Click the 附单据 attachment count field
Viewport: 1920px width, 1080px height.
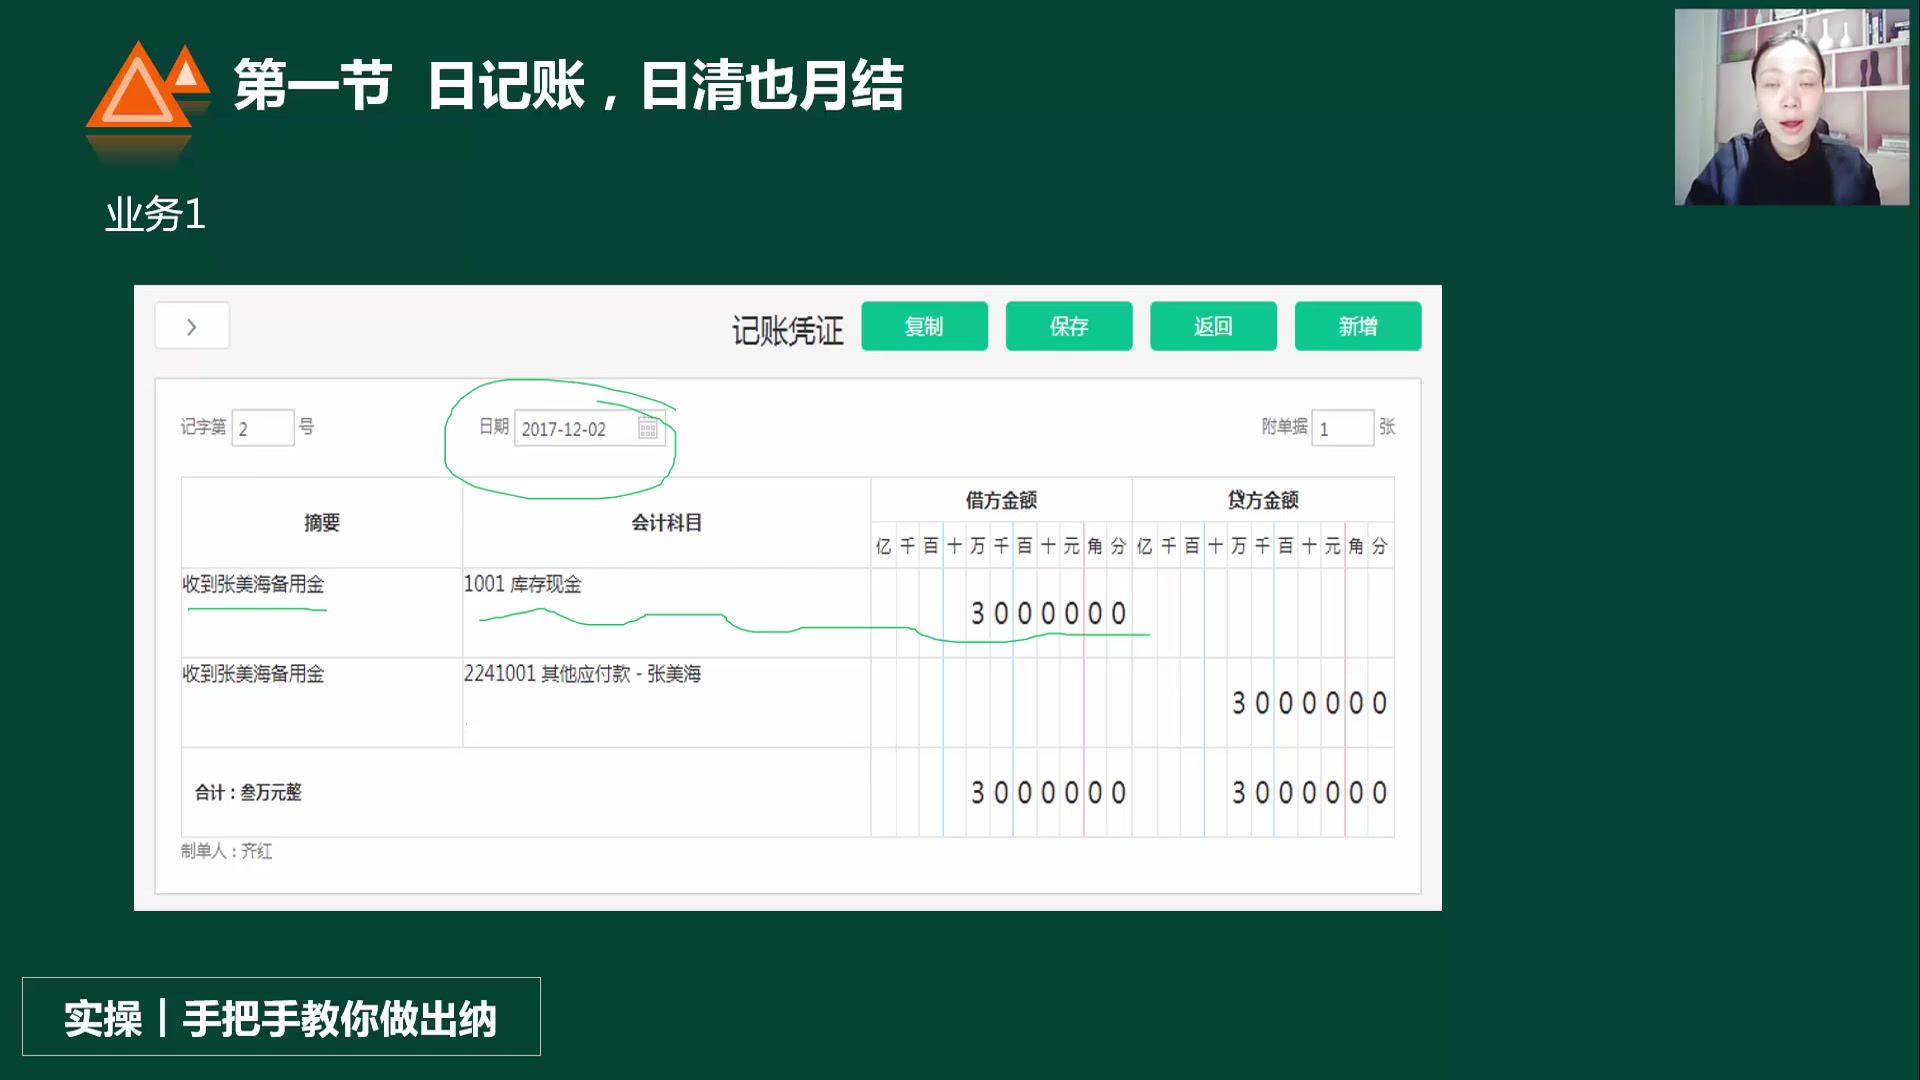[x=1342, y=427]
